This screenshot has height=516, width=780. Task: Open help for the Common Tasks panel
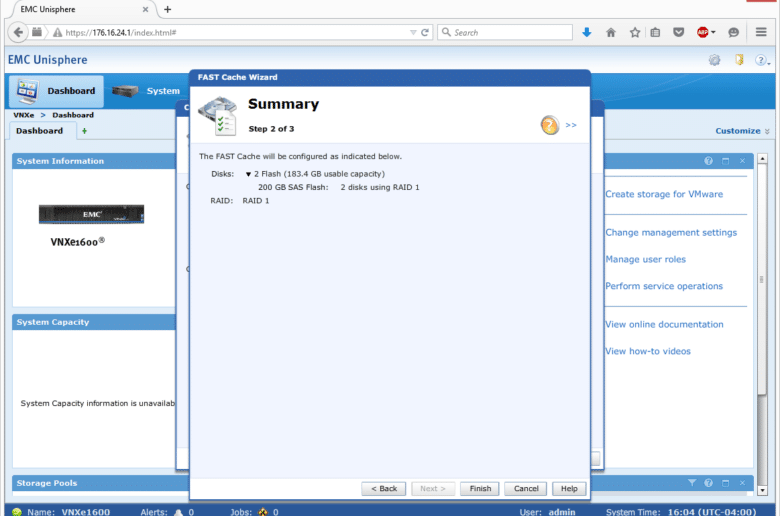point(708,161)
